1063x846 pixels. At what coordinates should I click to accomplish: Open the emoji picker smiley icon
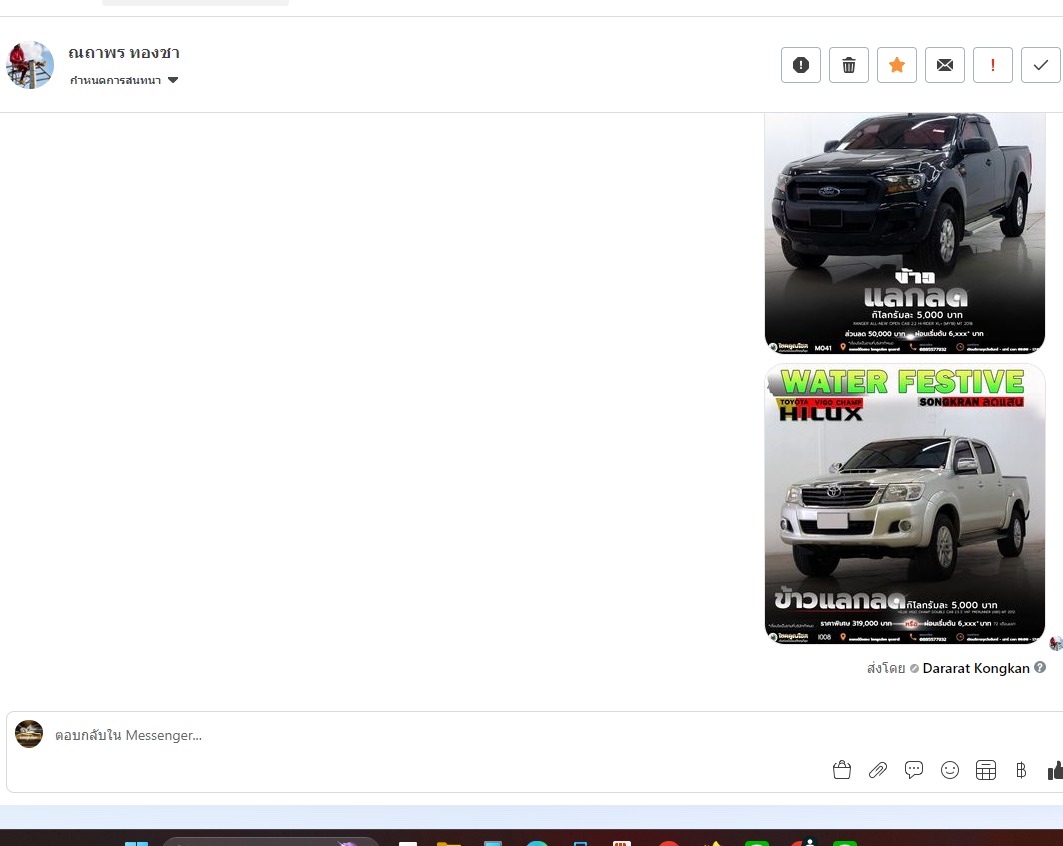click(950, 770)
